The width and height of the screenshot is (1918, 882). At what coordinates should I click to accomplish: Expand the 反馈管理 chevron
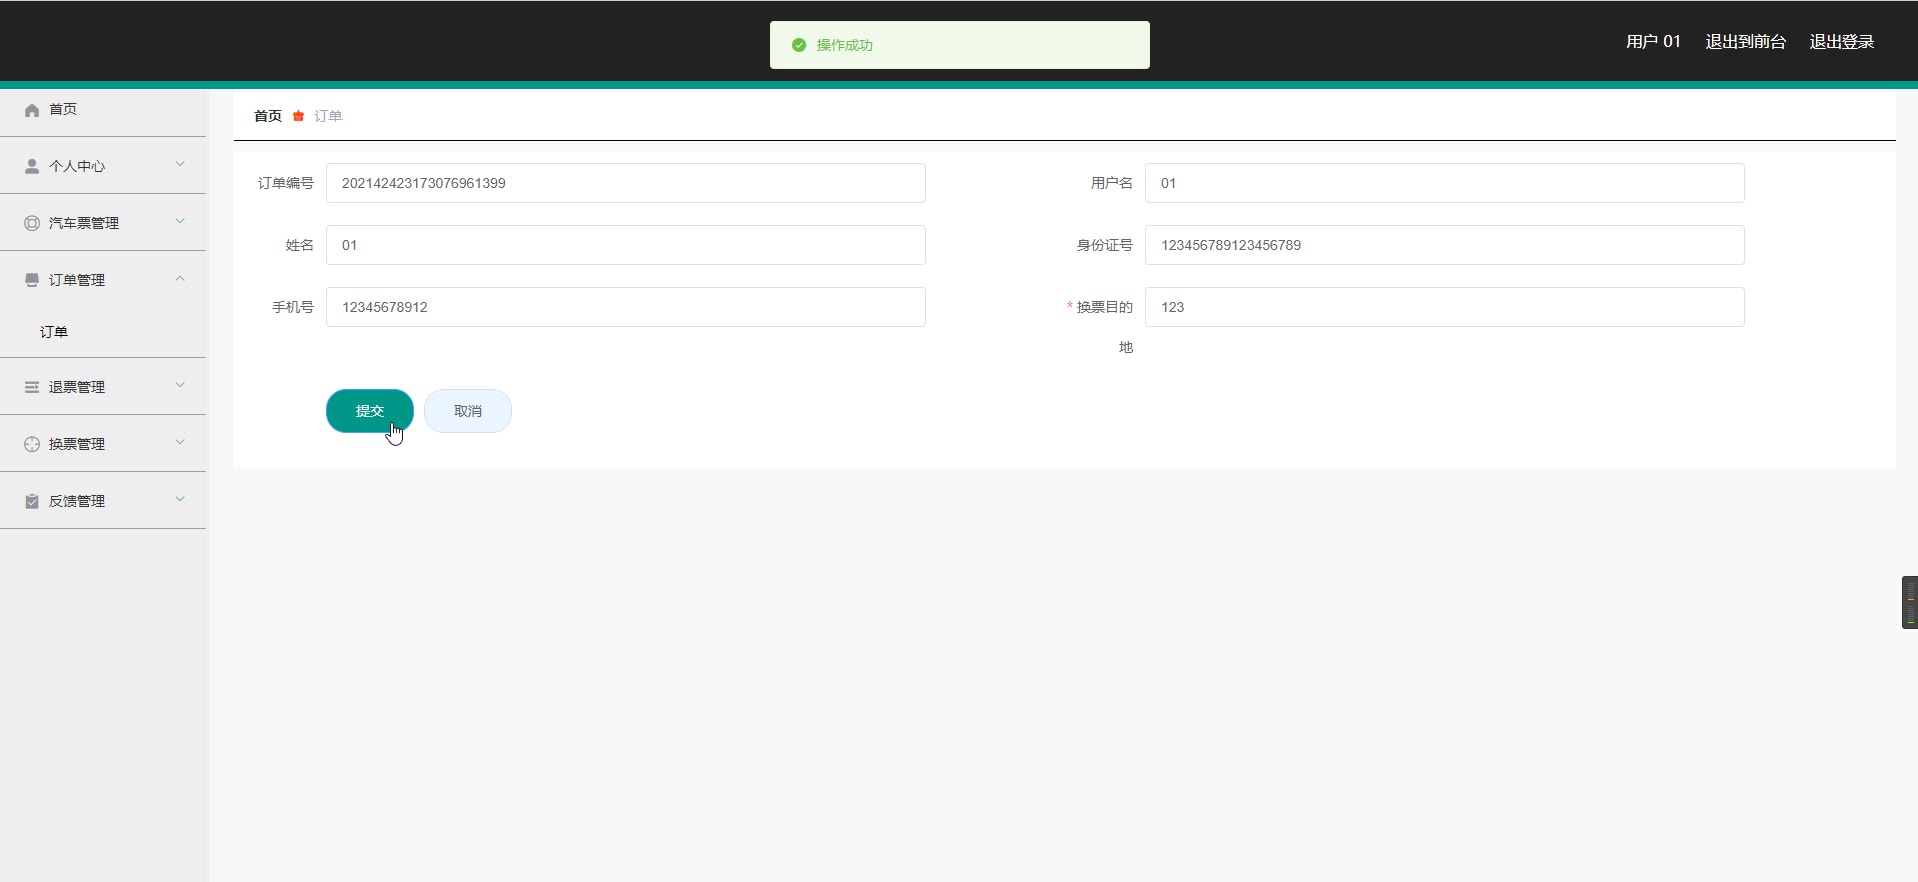click(180, 499)
